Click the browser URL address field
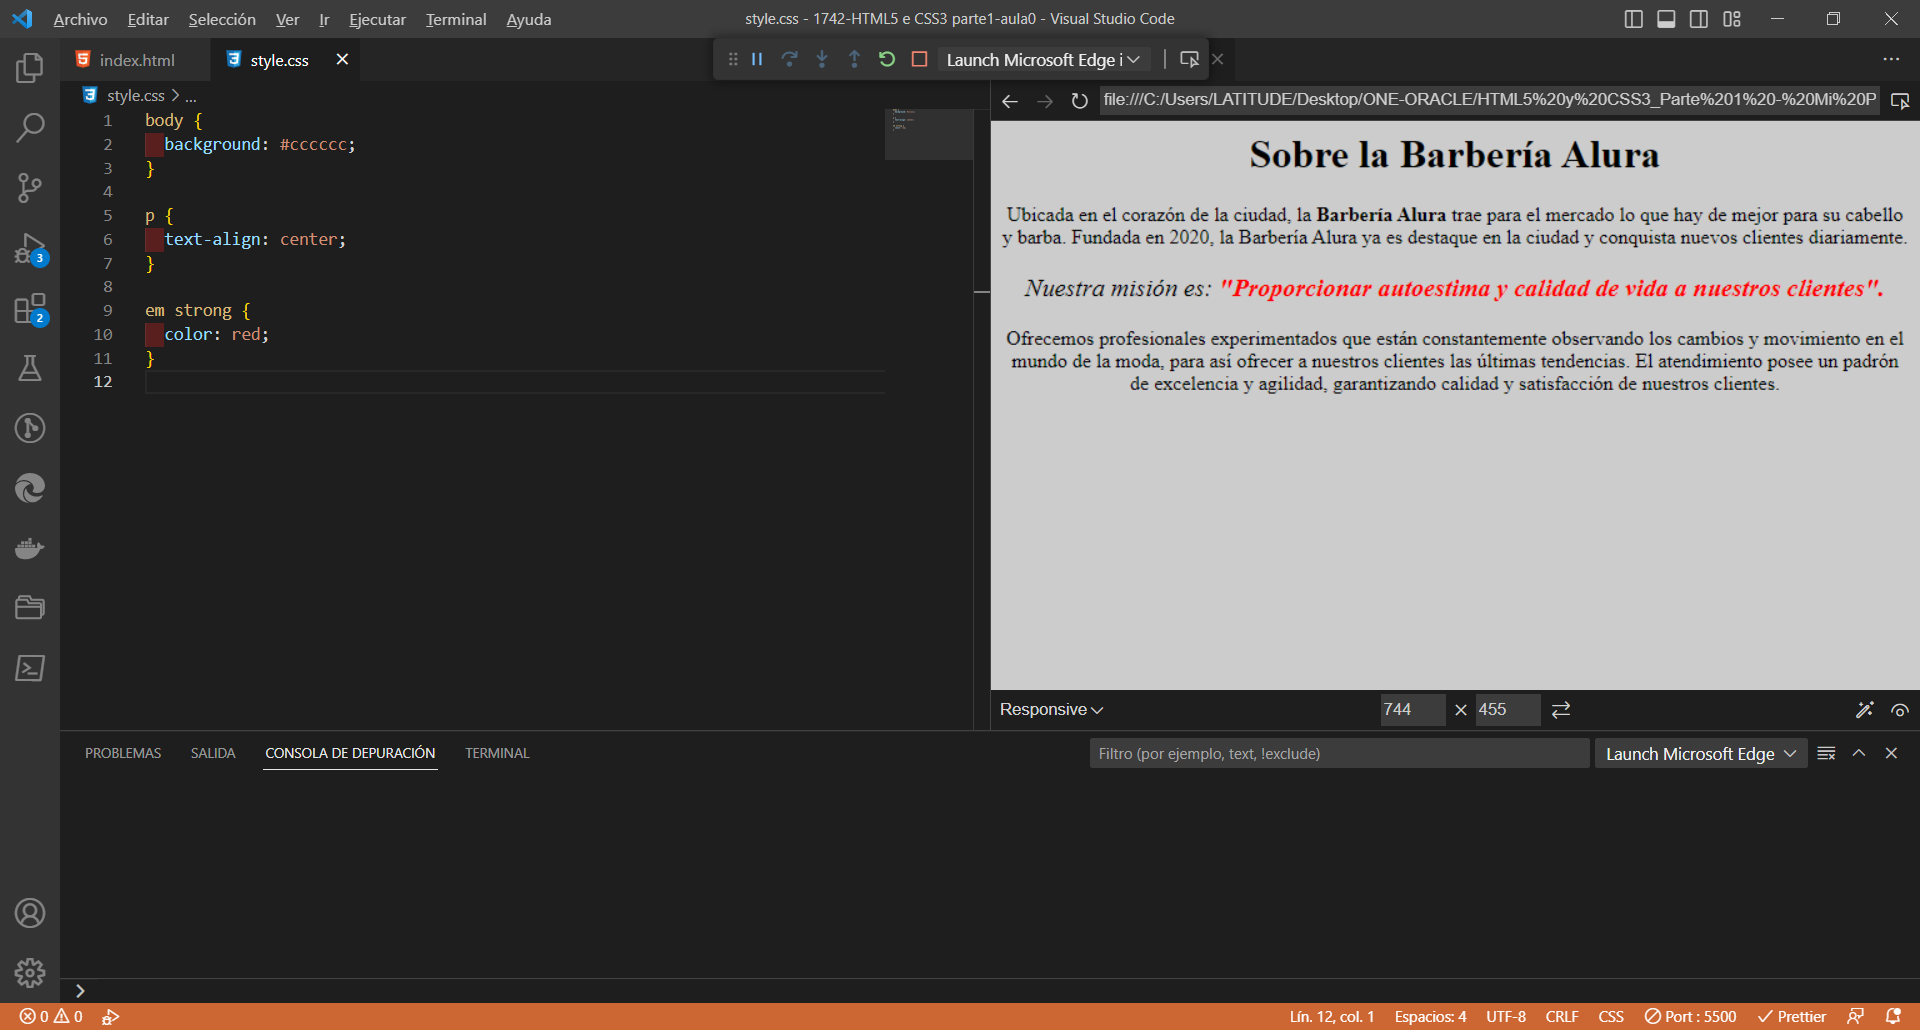Viewport: 1920px width, 1030px height. 1489,100
